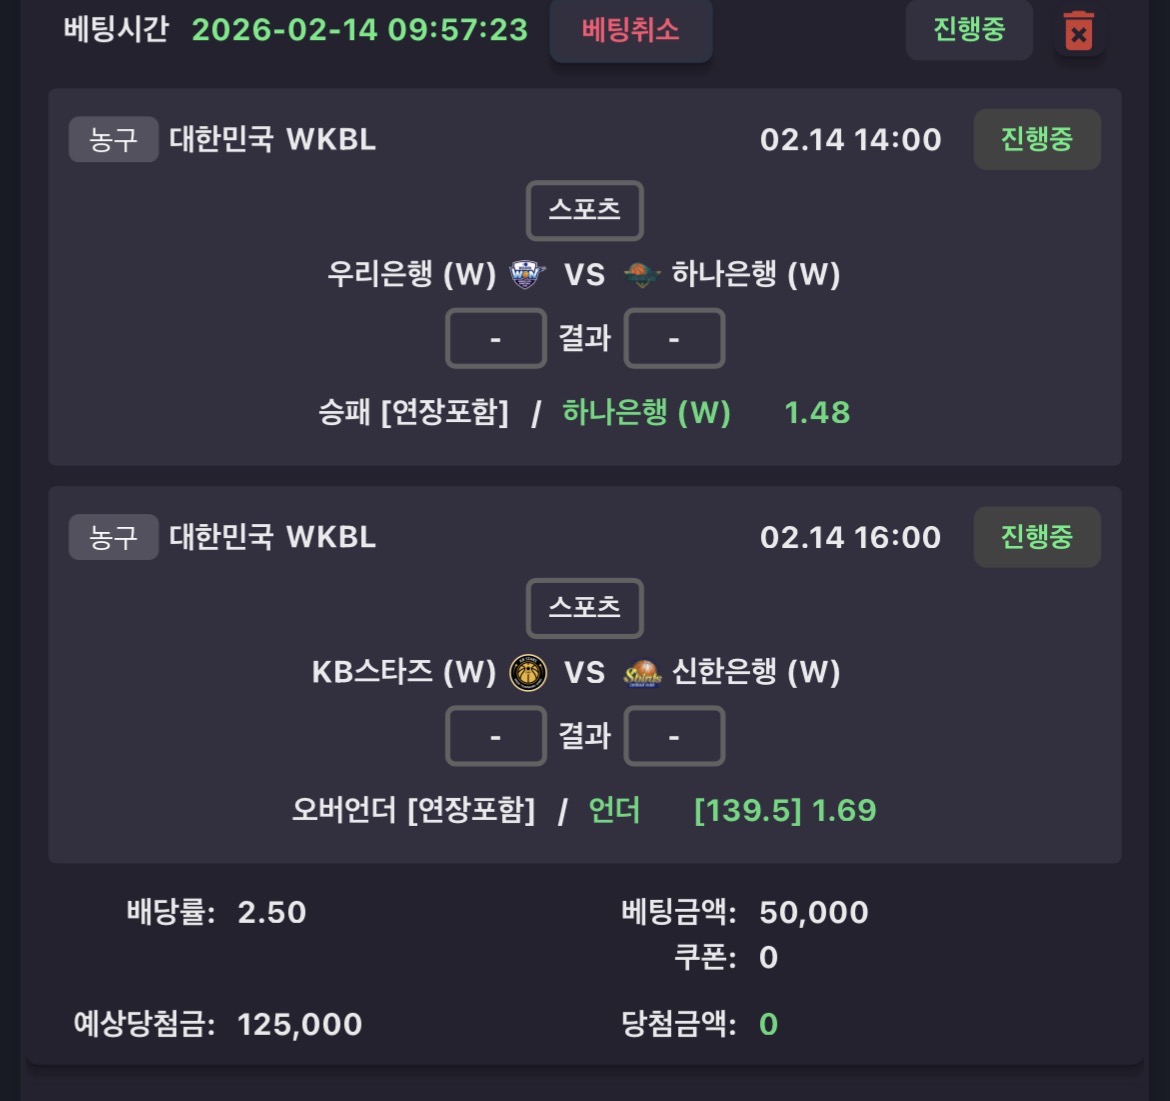Click 농구 label on first match
The image size is (1170, 1101).
(113, 139)
